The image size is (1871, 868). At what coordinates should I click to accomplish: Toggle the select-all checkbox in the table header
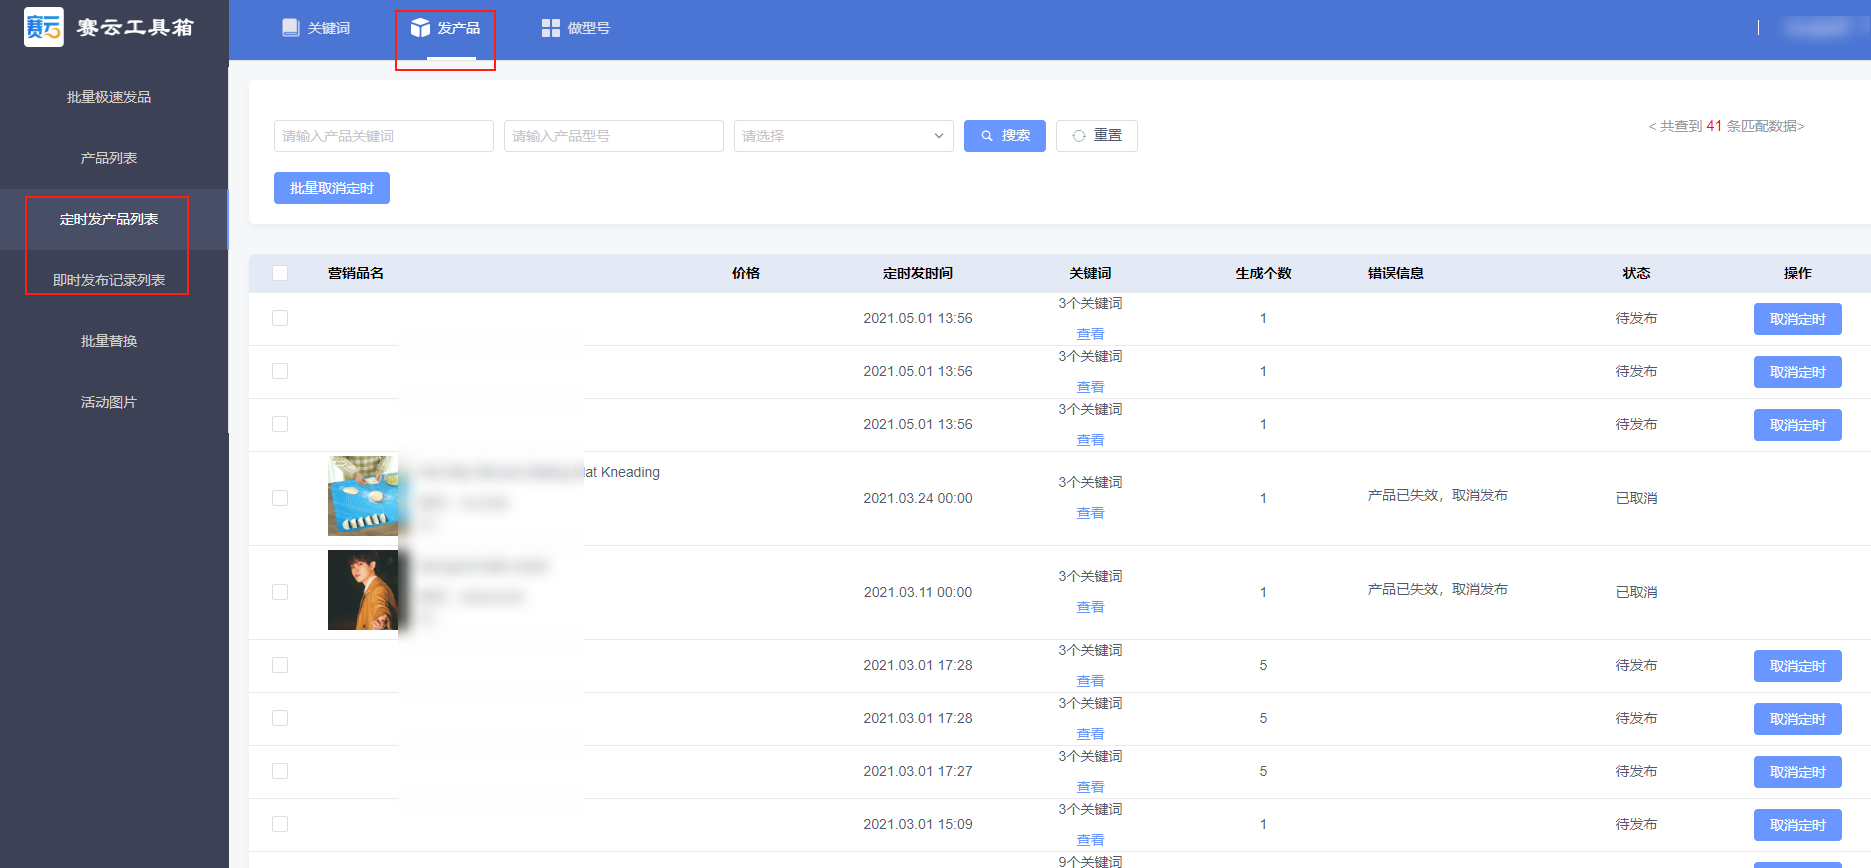pyautogui.click(x=280, y=273)
